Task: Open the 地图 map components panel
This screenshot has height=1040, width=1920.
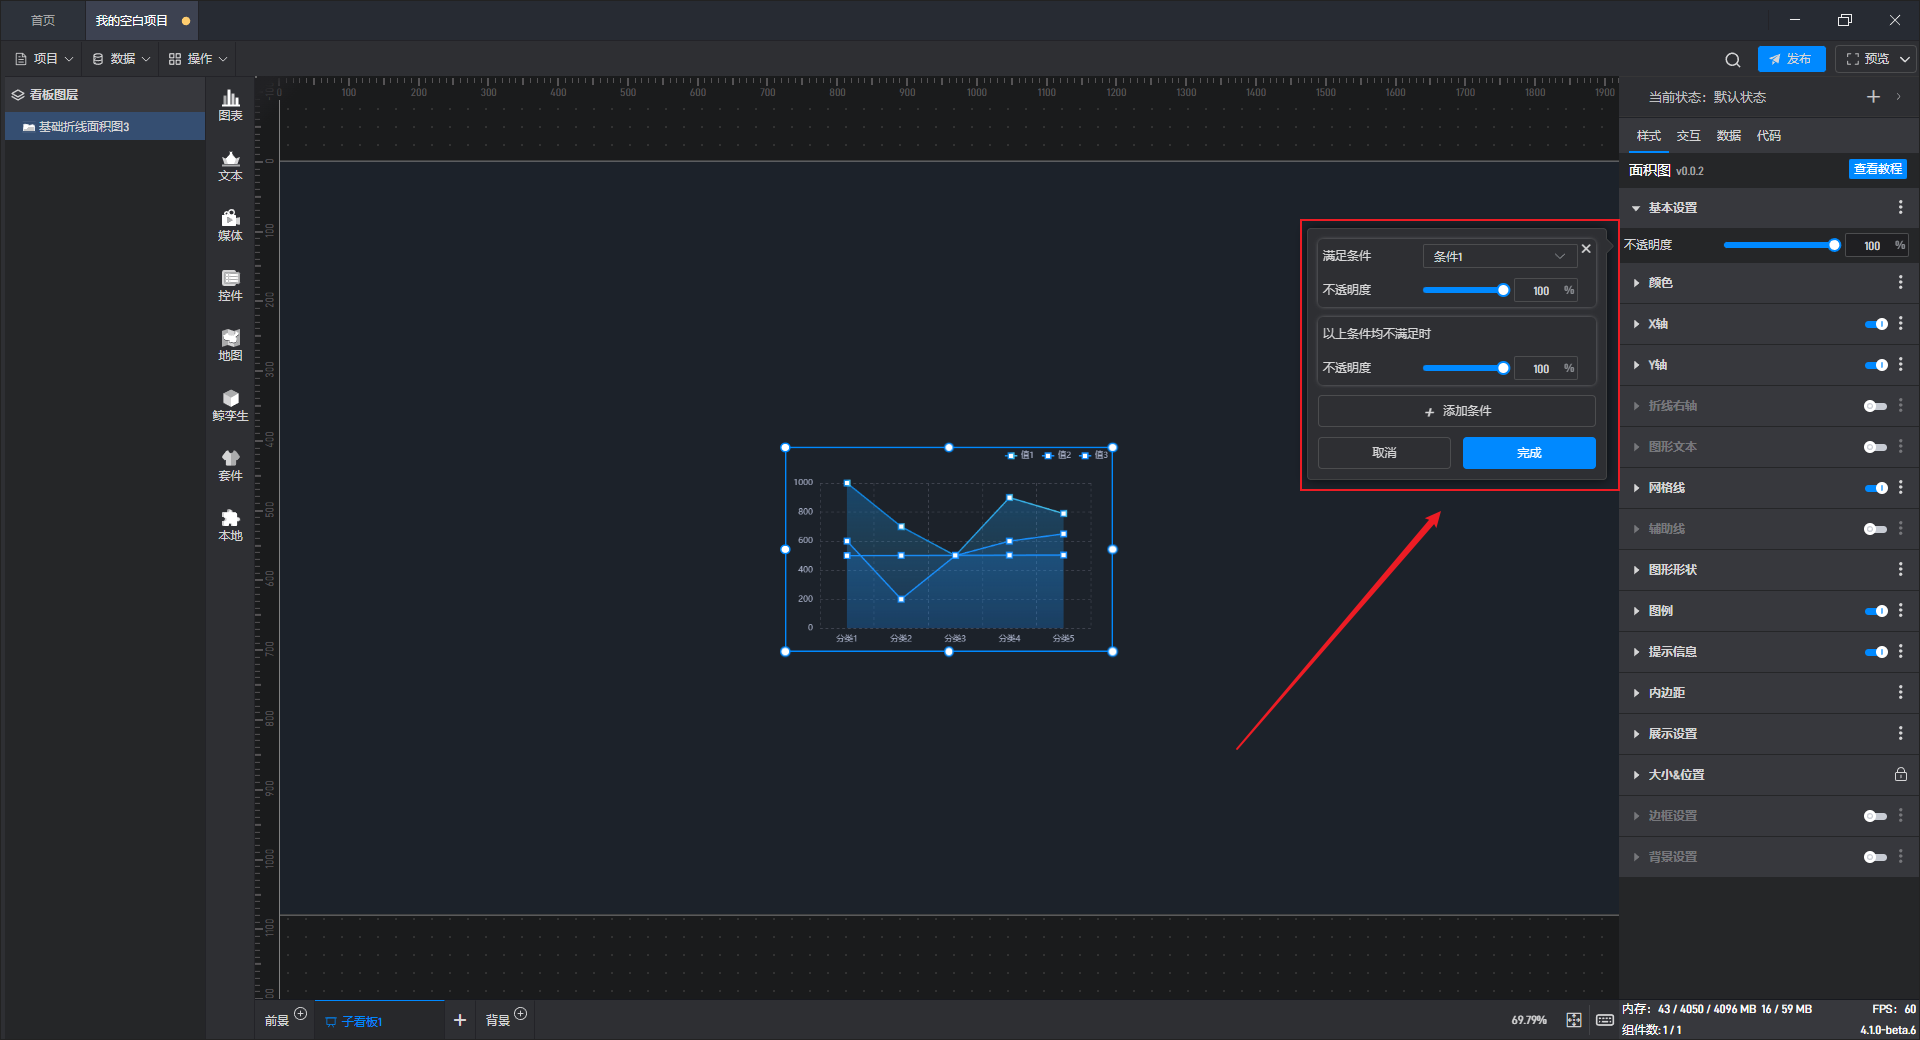Action: point(230,345)
